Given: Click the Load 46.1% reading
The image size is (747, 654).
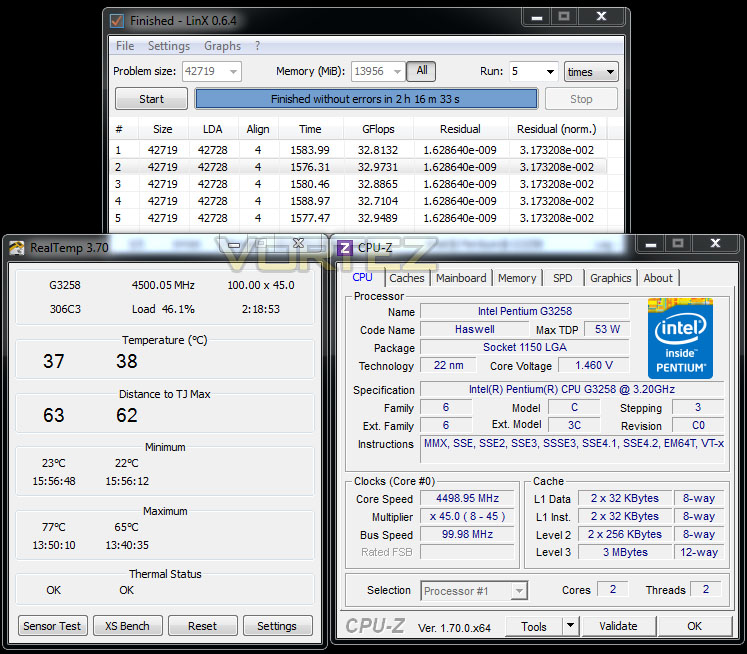Looking at the screenshot, I should point(163,309).
